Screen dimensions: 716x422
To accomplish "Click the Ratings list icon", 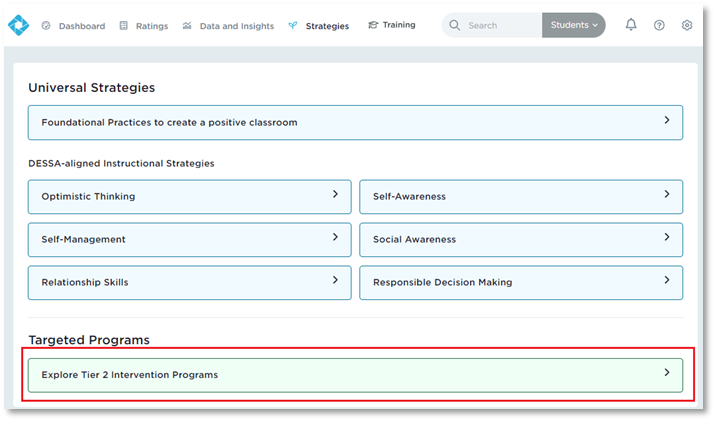I will pyautogui.click(x=124, y=26).
